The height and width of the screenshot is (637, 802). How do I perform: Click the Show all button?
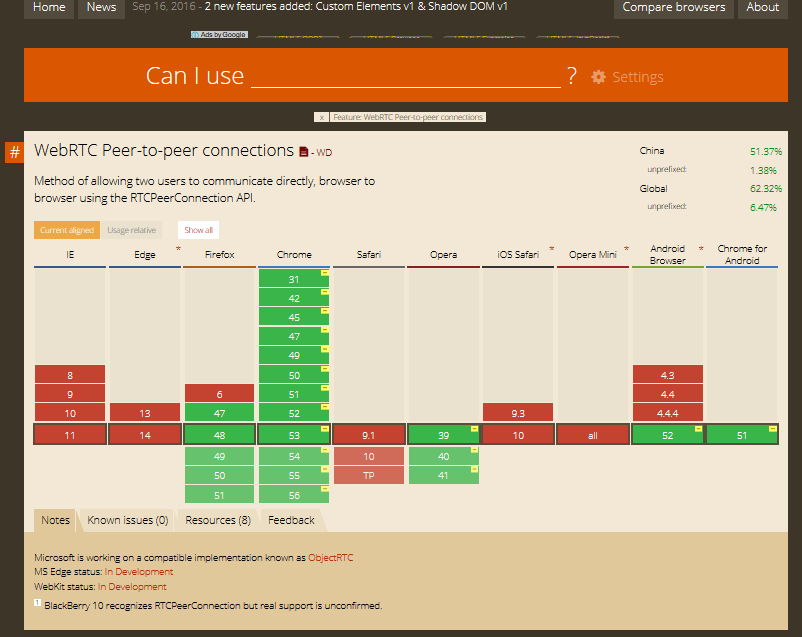[198, 230]
